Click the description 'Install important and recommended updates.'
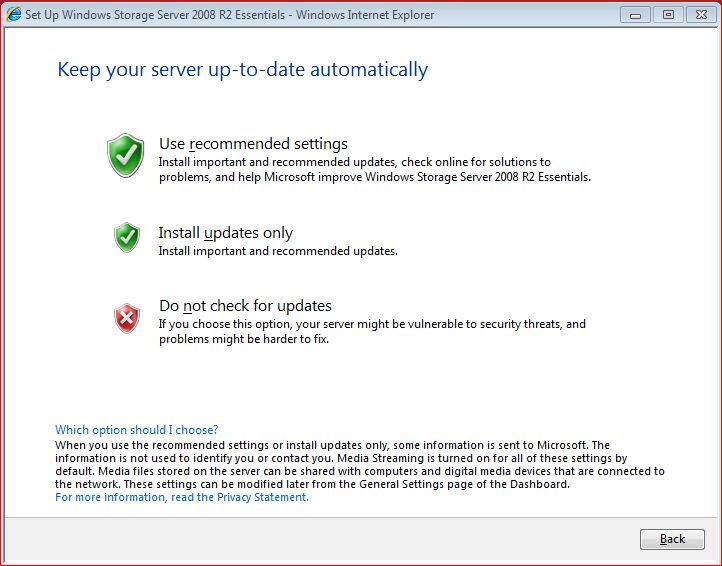The width and height of the screenshot is (722, 566). pos(278,251)
